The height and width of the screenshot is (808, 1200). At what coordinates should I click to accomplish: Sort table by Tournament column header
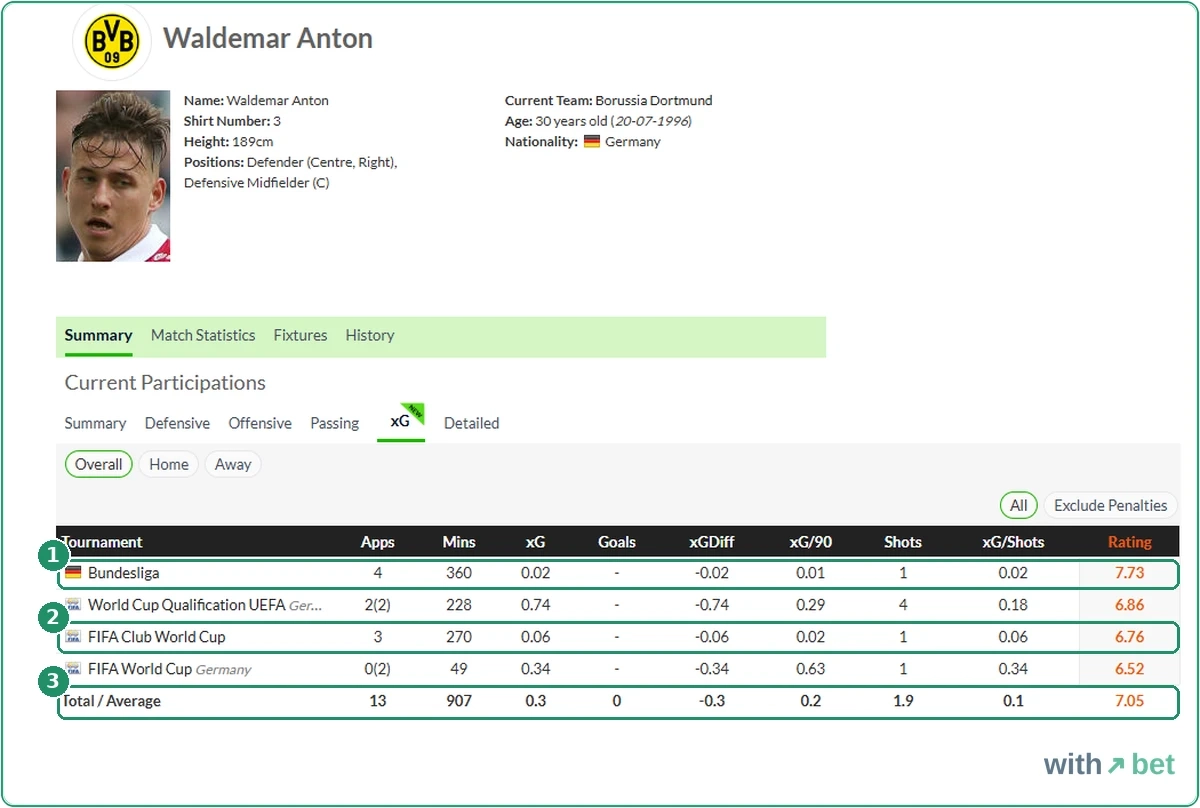(102, 542)
